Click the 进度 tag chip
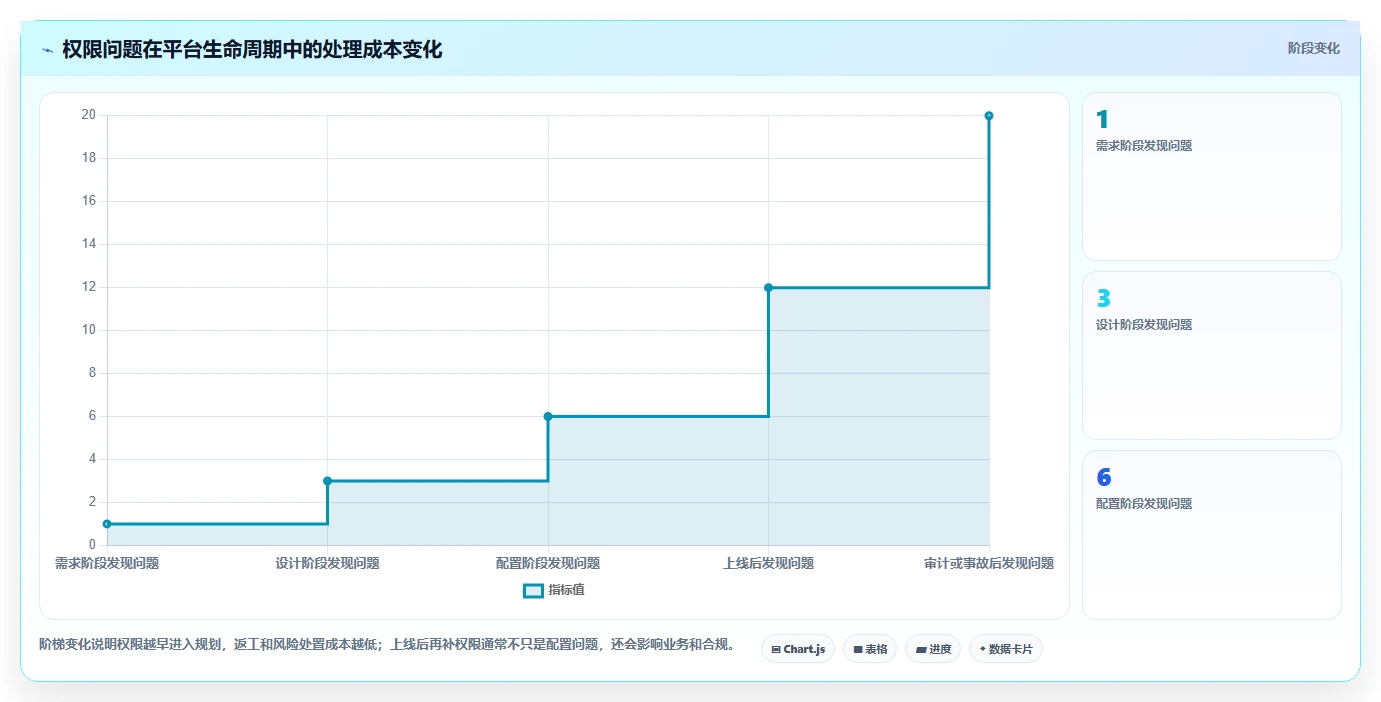This screenshot has height=702, width=1381. pos(933,649)
